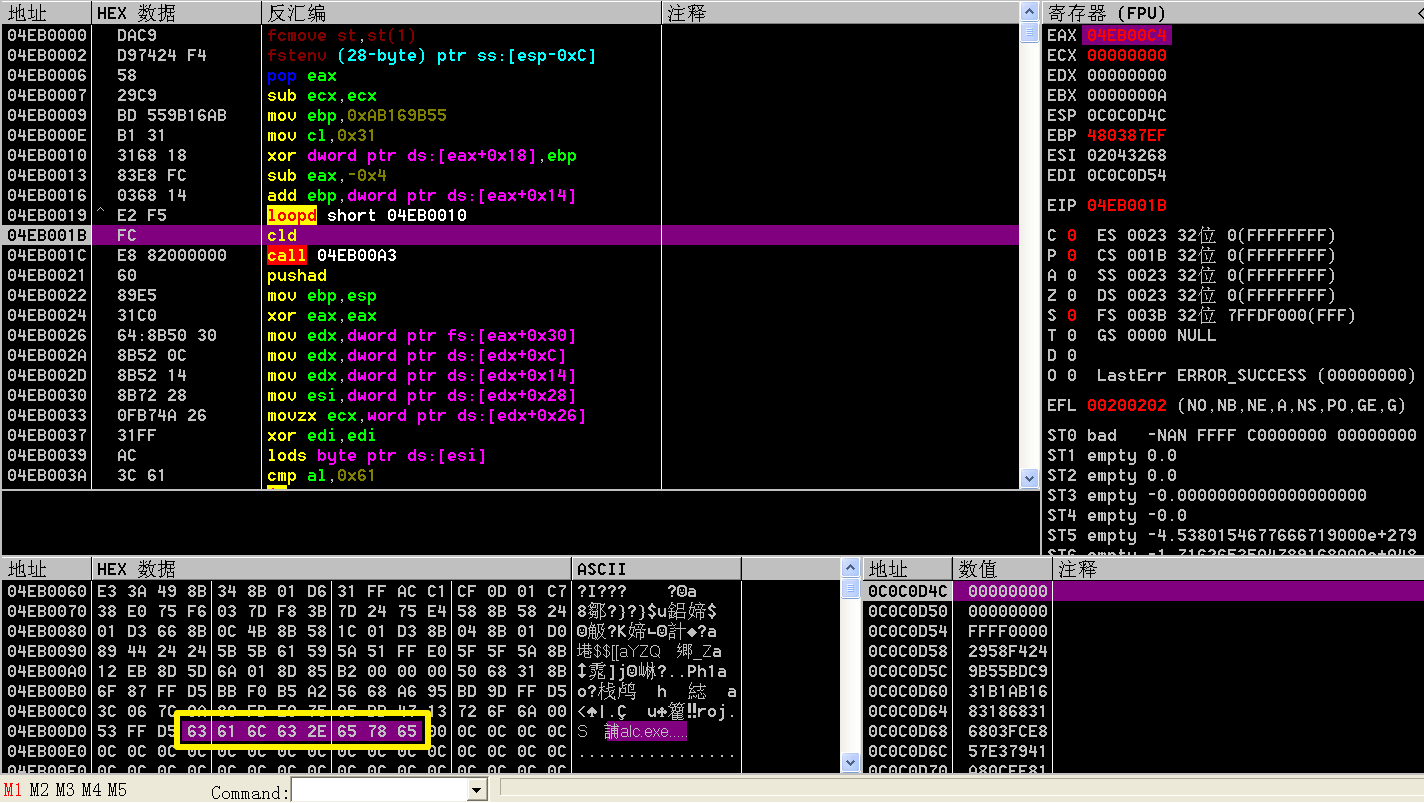
Task: Click the 地址 header in the stack pane
Action: pyautogui.click(x=907, y=569)
